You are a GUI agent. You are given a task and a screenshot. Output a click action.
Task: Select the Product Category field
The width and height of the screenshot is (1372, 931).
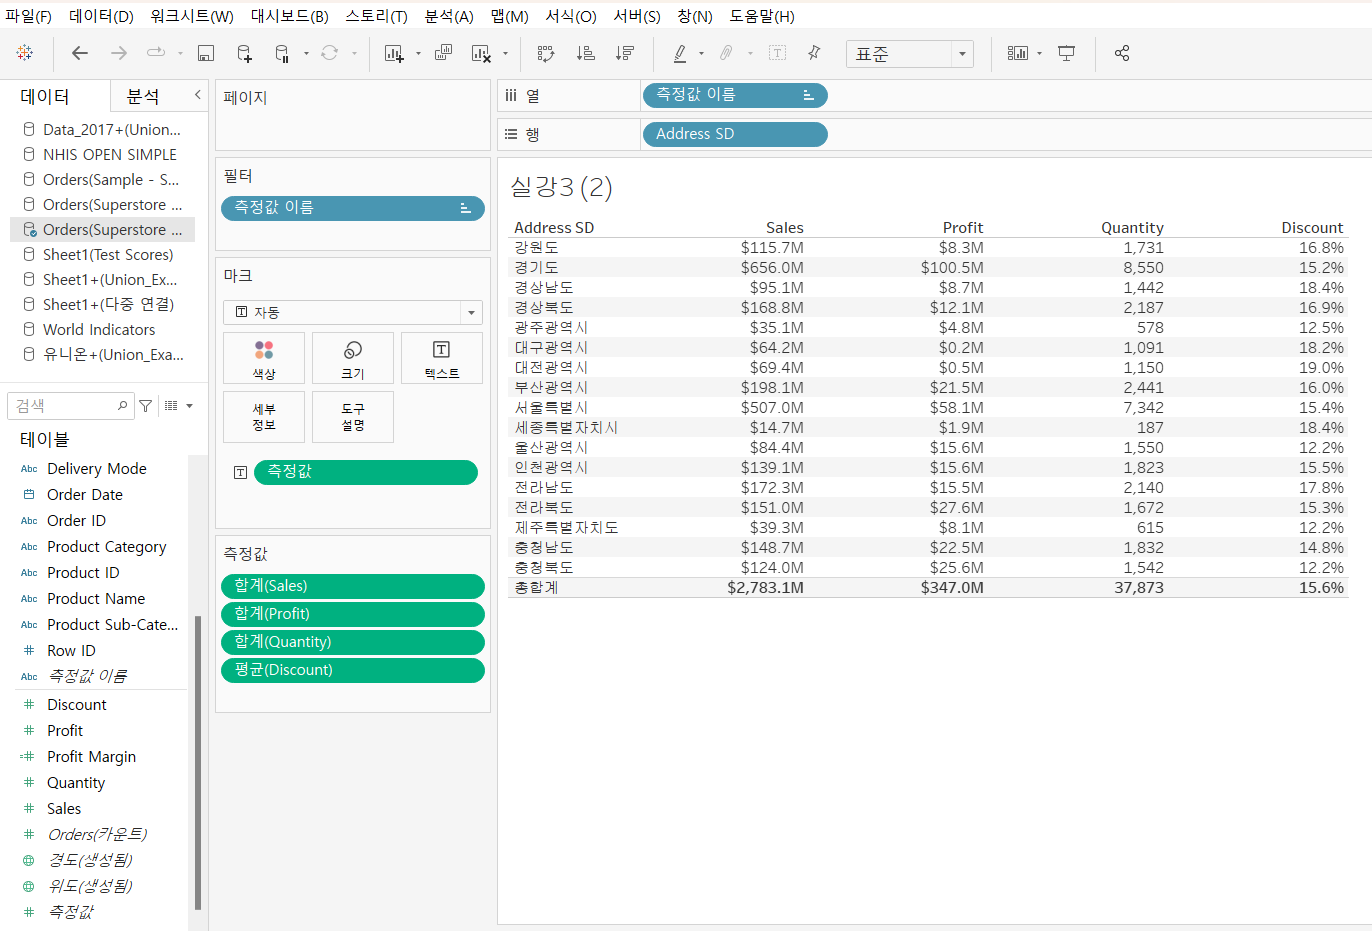click(x=106, y=547)
